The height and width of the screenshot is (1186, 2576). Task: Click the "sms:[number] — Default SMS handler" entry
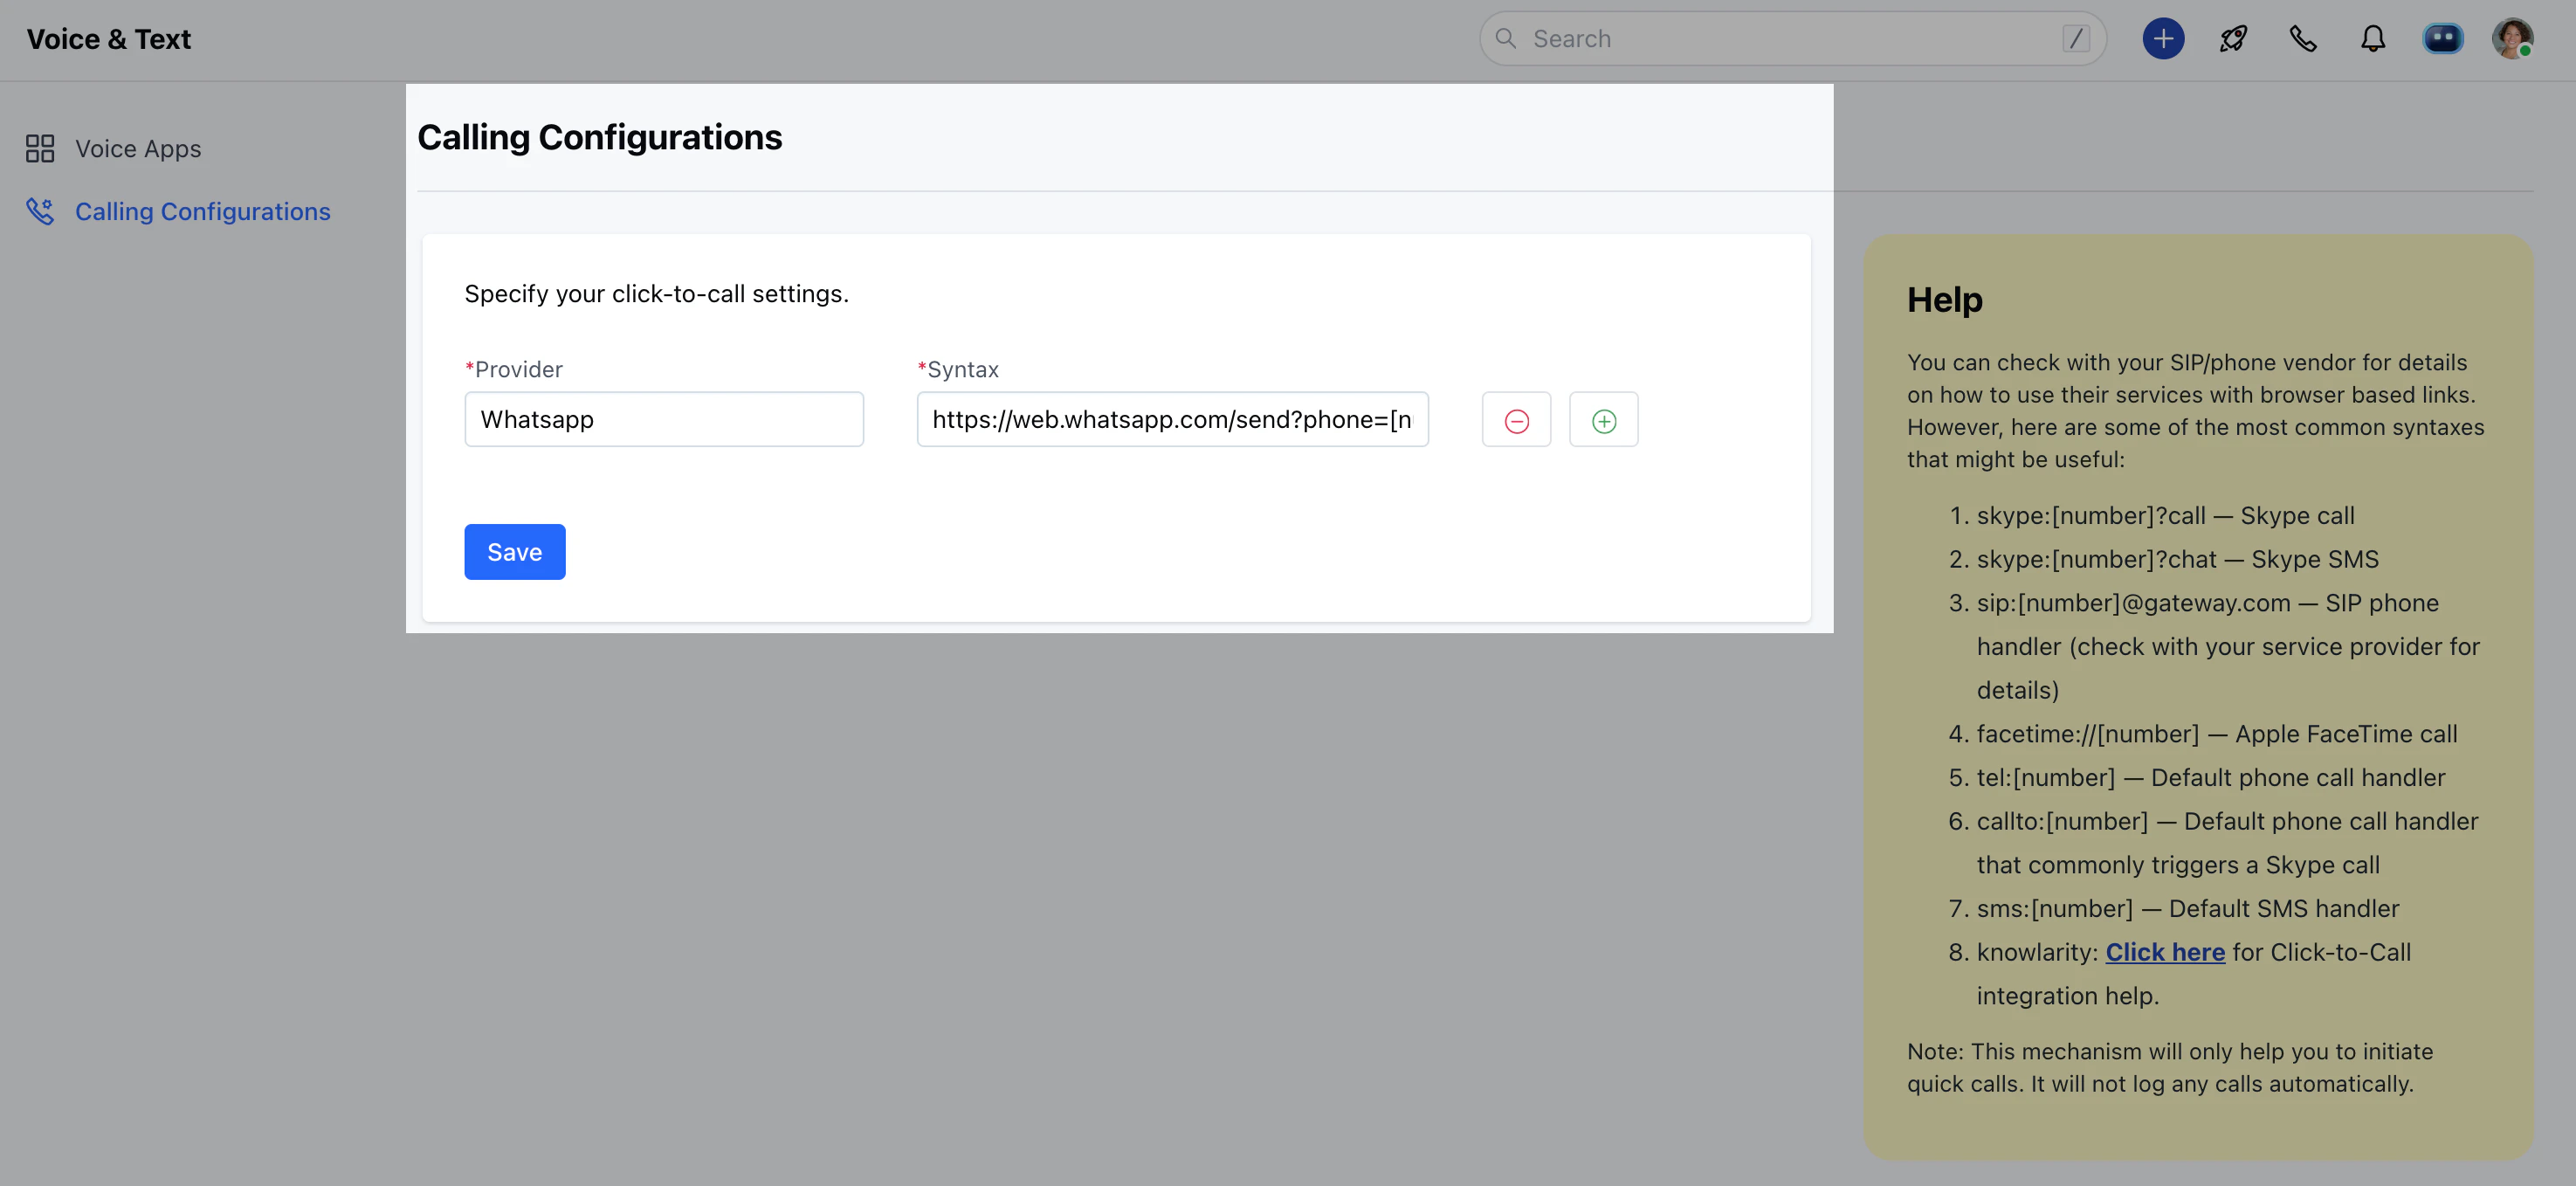[x=2187, y=909]
